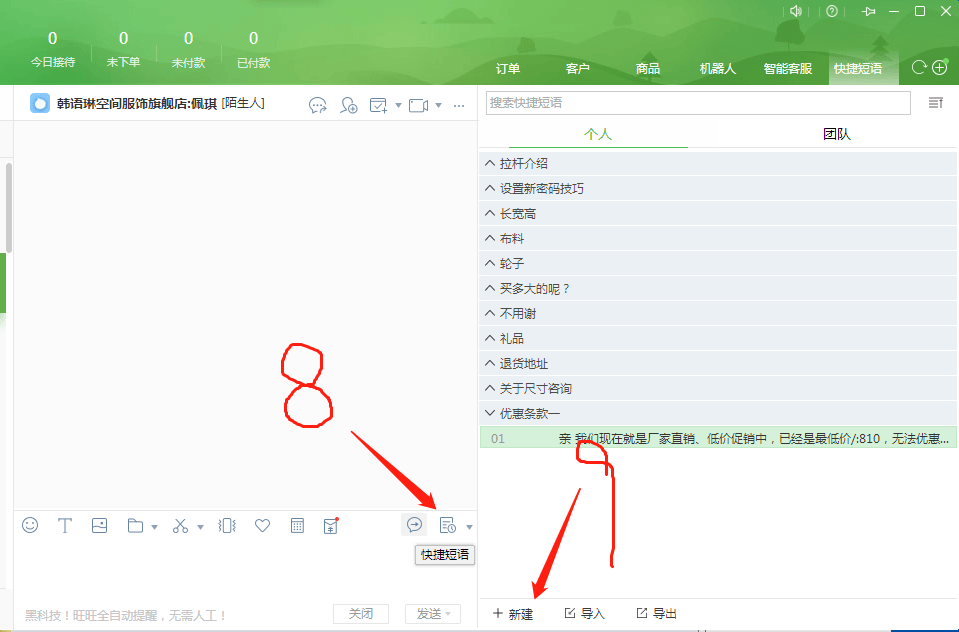The height and width of the screenshot is (632, 959).
Task: Create a new phrase with 新建
Action: click(513, 613)
